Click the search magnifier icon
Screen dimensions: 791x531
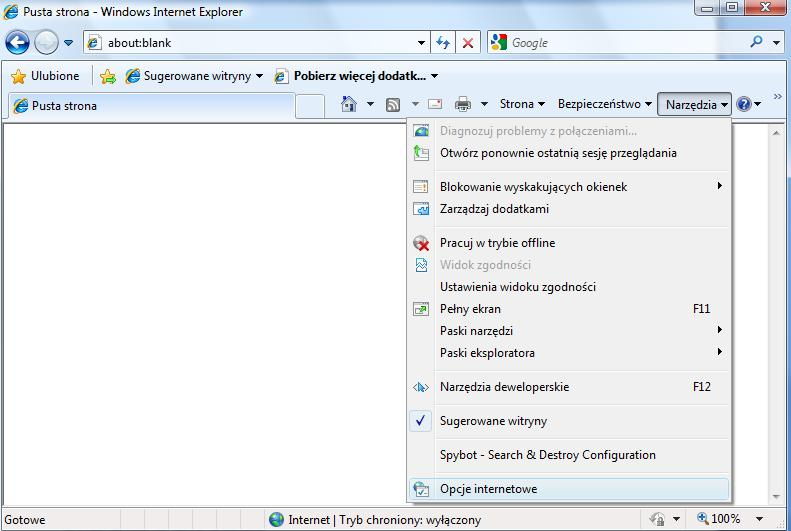pyautogui.click(x=756, y=42)
